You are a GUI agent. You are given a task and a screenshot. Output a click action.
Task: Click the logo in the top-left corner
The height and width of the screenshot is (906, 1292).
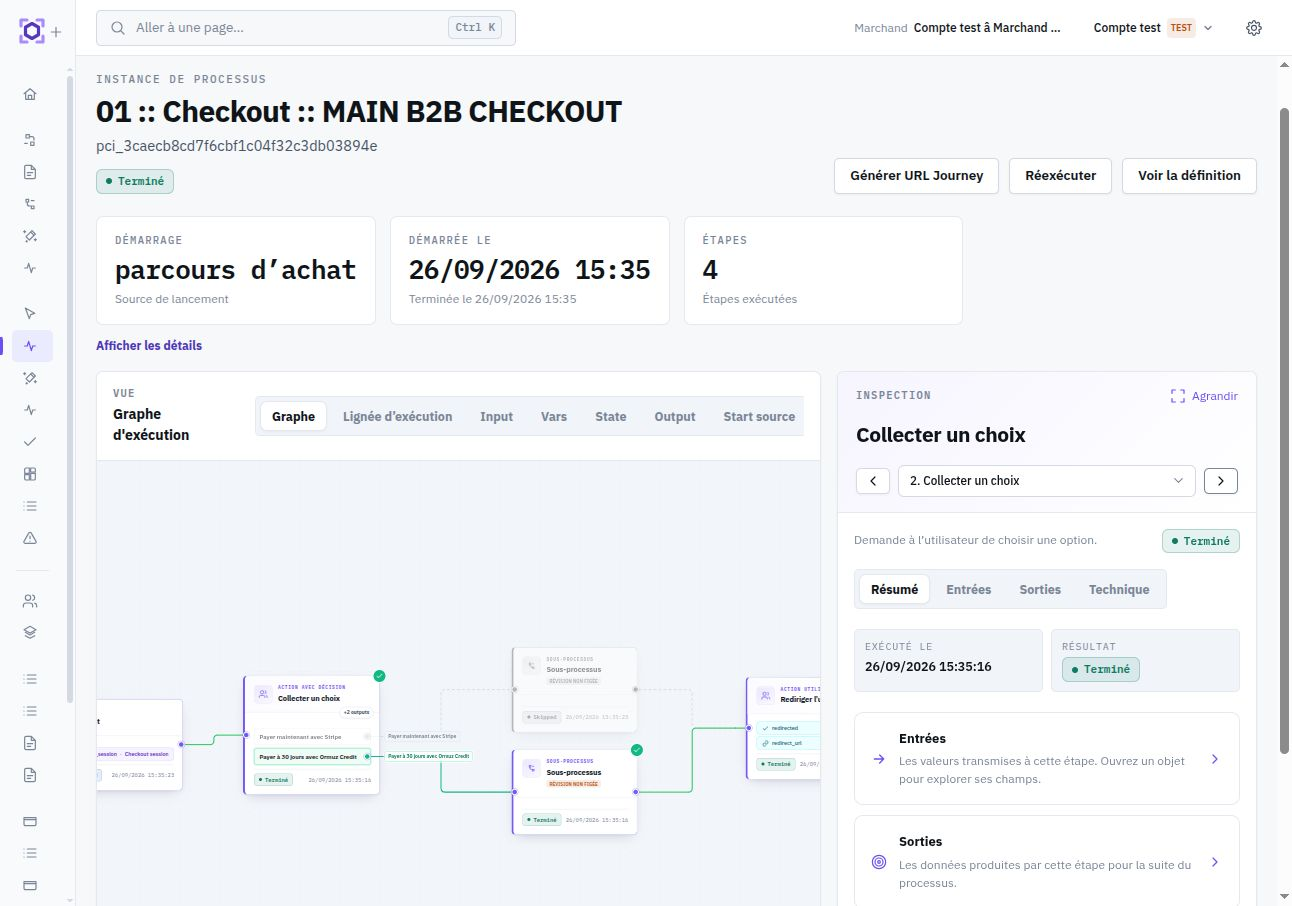click(x=31, y=31)
